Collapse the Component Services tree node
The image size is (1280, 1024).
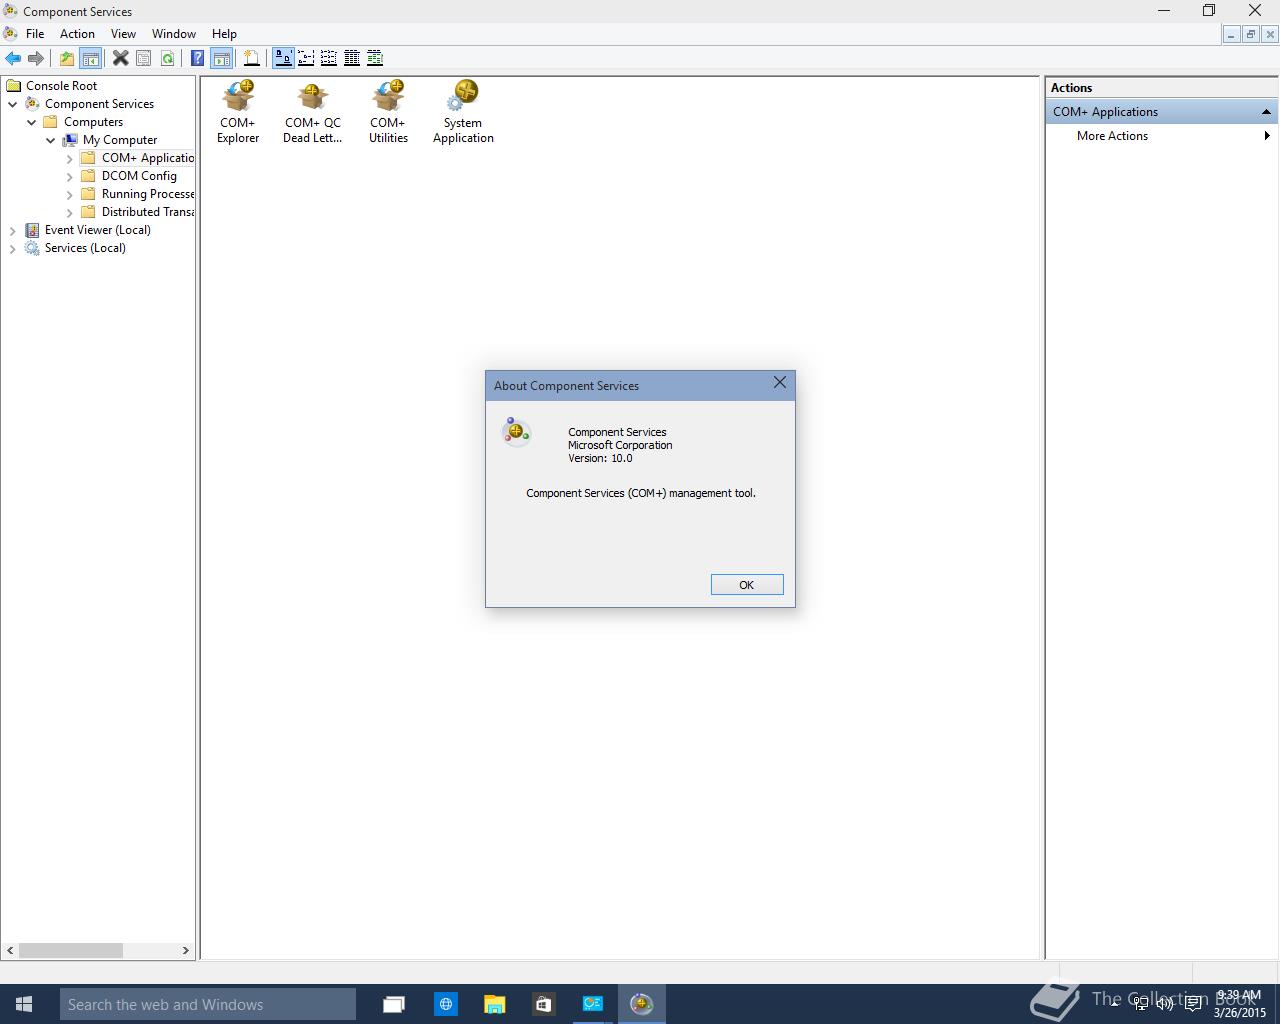tap(13, 104)
